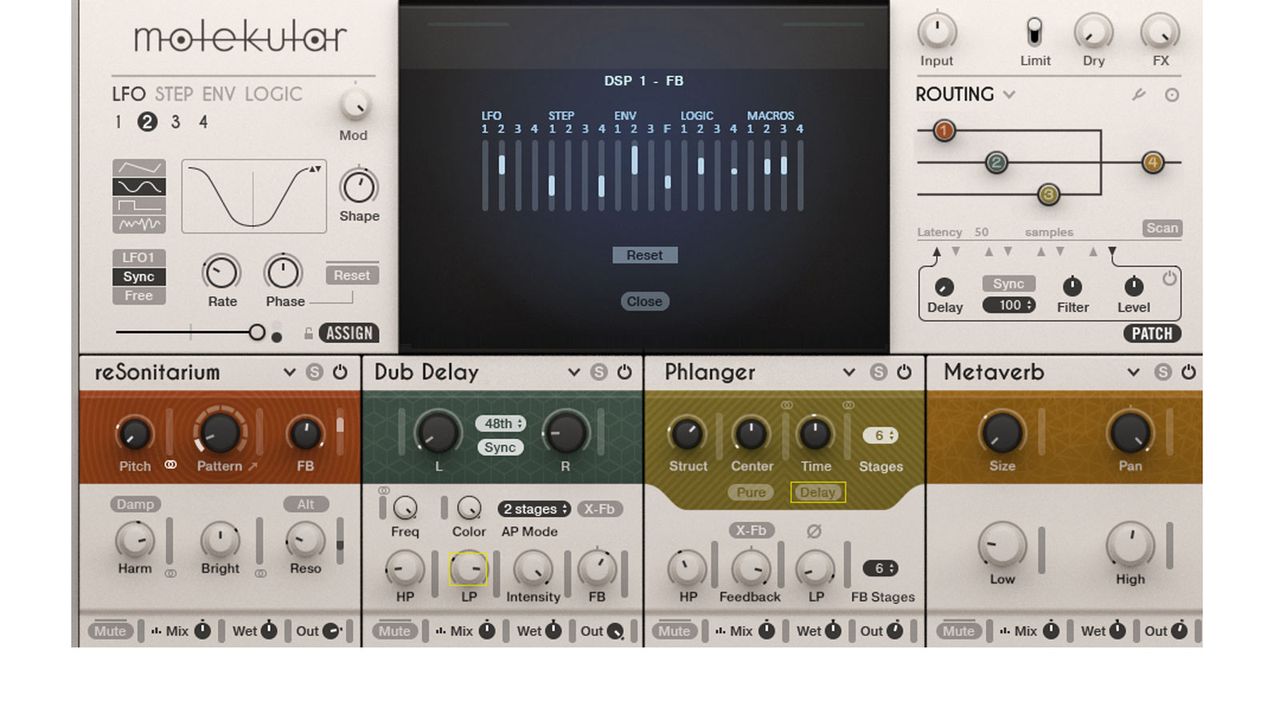Toggle Delay mode in Phlanger
The width and height of the screenshot is (1280, 720).
click(x=817, y=492)
